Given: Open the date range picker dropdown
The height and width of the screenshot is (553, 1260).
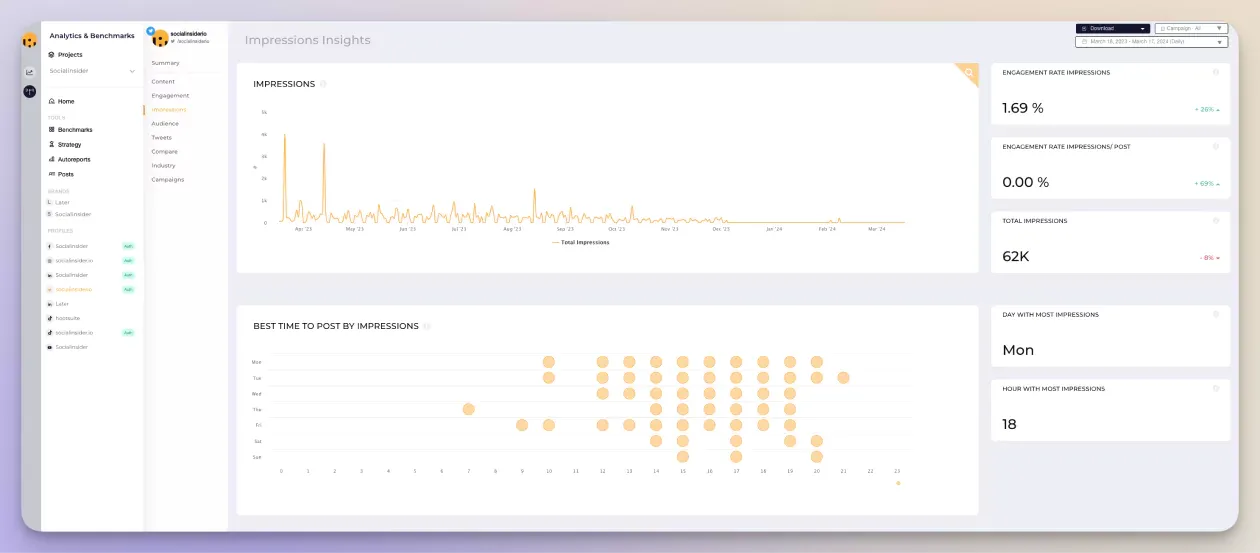Looking at the screenshot, I should point(1152,42).
